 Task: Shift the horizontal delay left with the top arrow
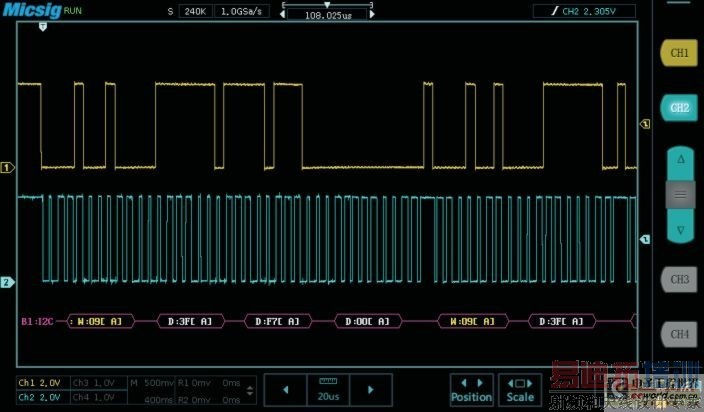pyautogui.click(x=282, y=14)
